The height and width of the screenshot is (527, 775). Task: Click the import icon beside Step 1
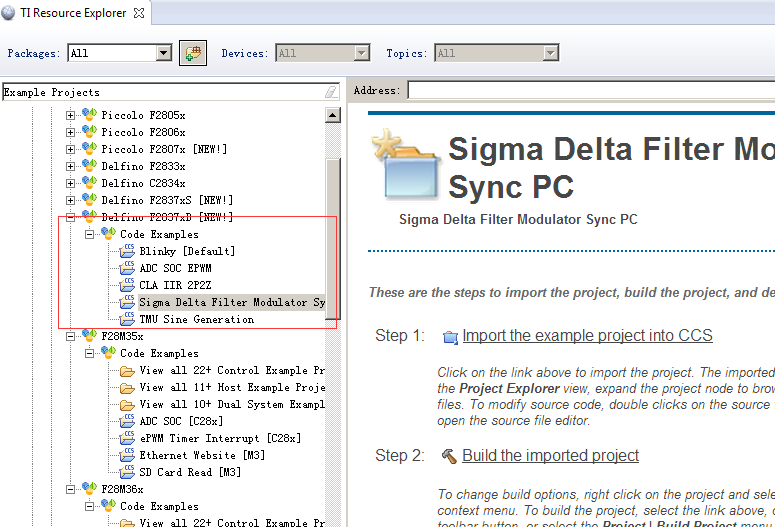(450, 337)
